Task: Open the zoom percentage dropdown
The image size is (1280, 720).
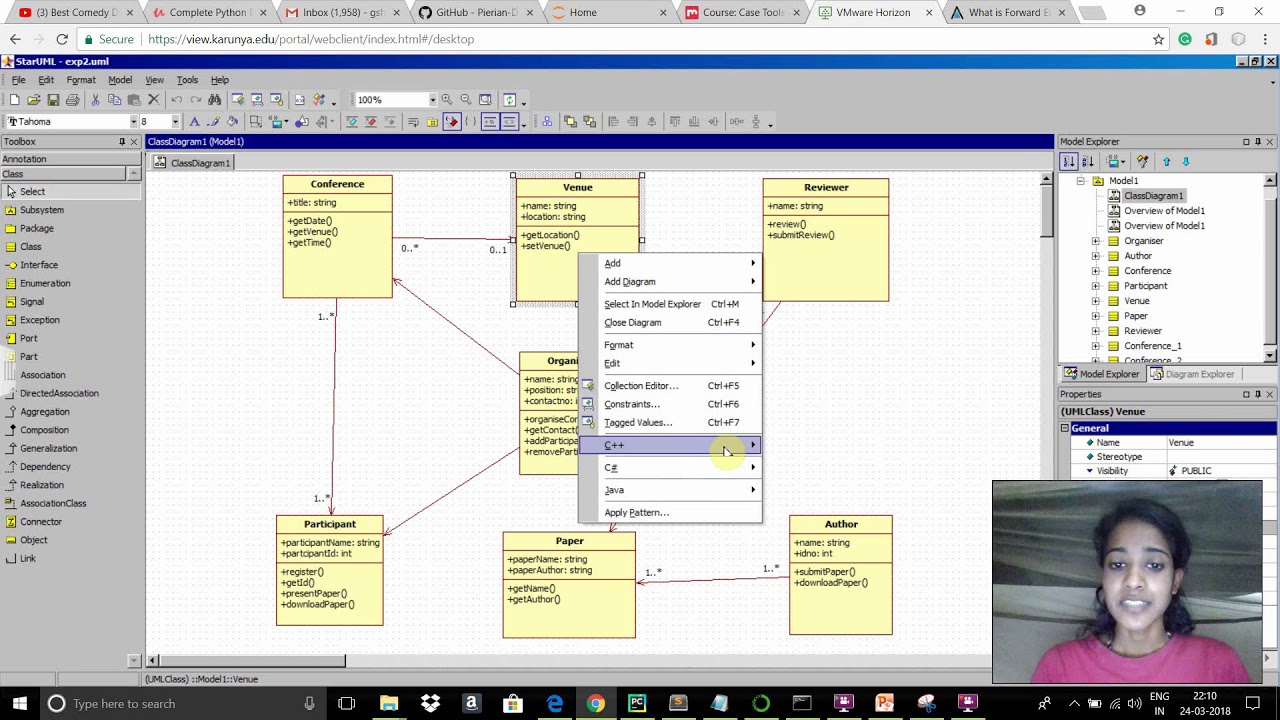Action: [x=432, y=100]
